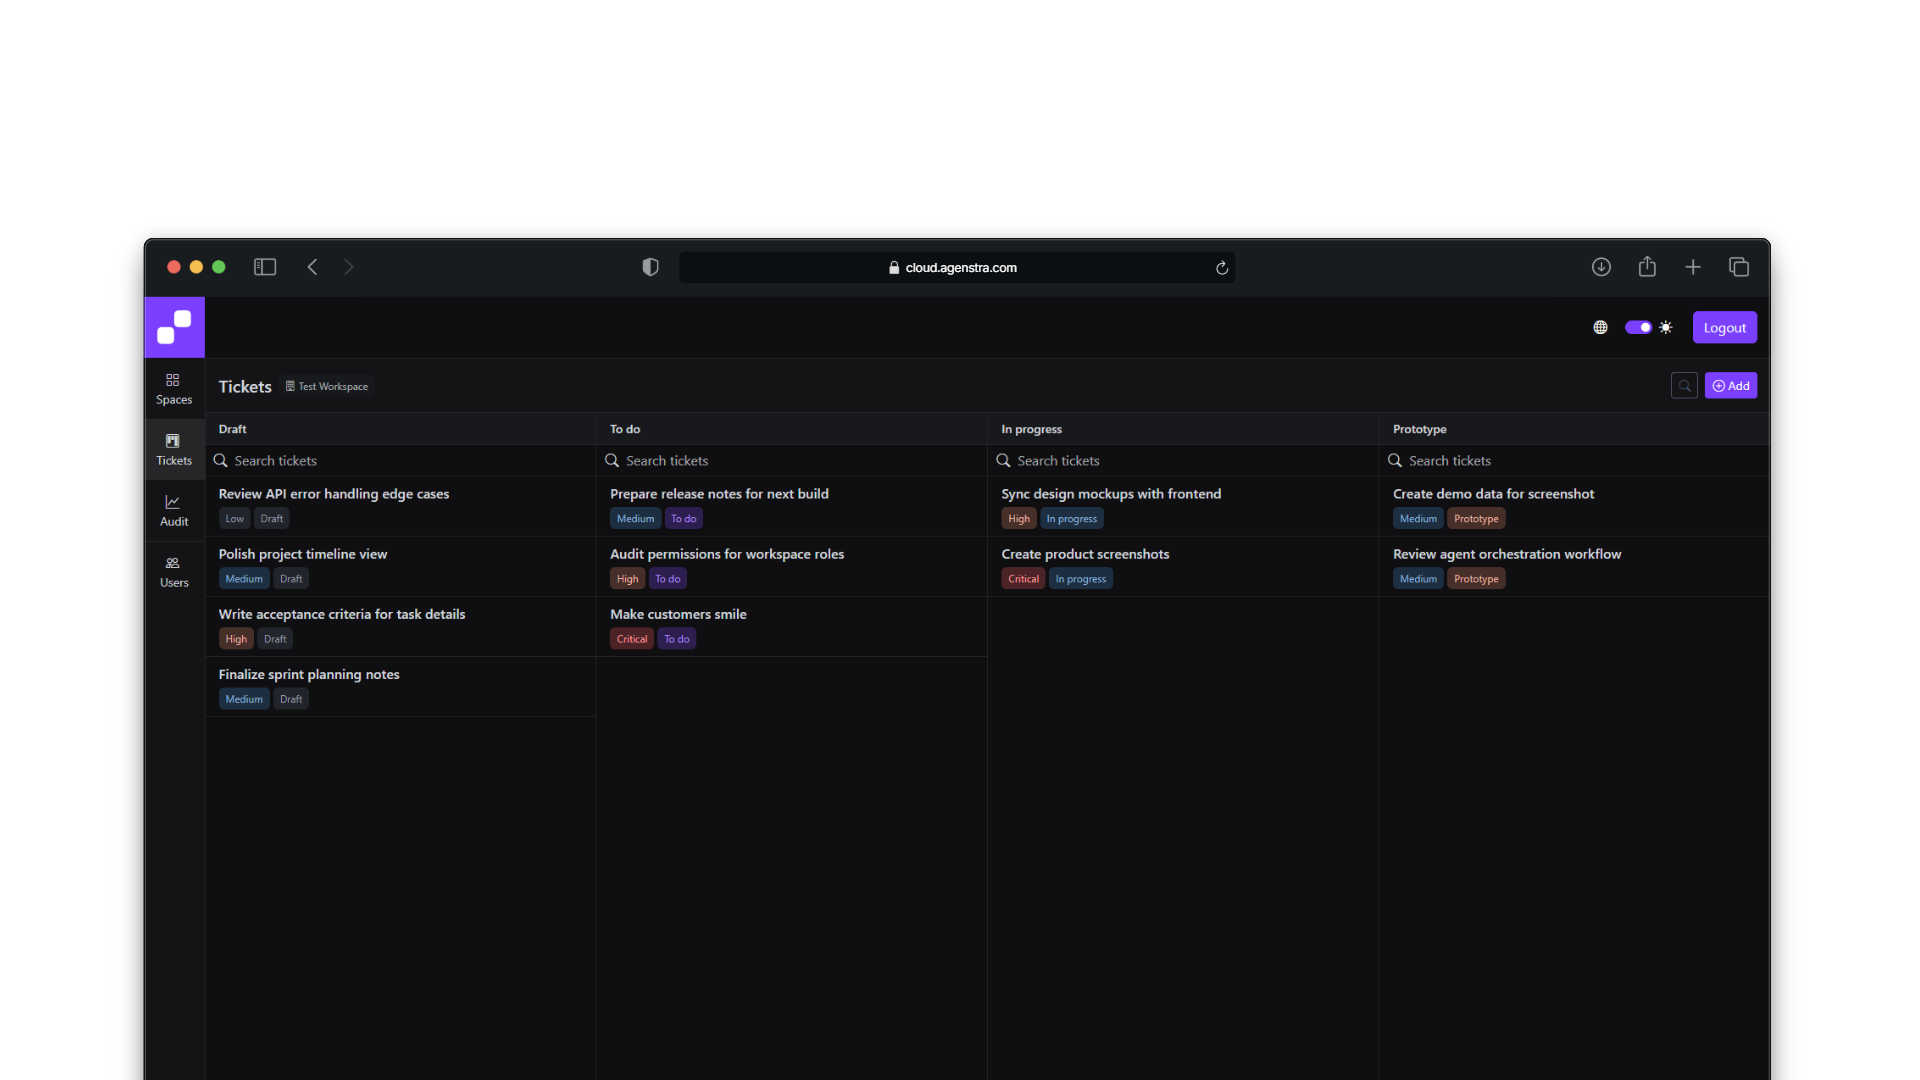Open the 'Make customers smile' ticket
1920x1080 pixels.
coord(678,614)
